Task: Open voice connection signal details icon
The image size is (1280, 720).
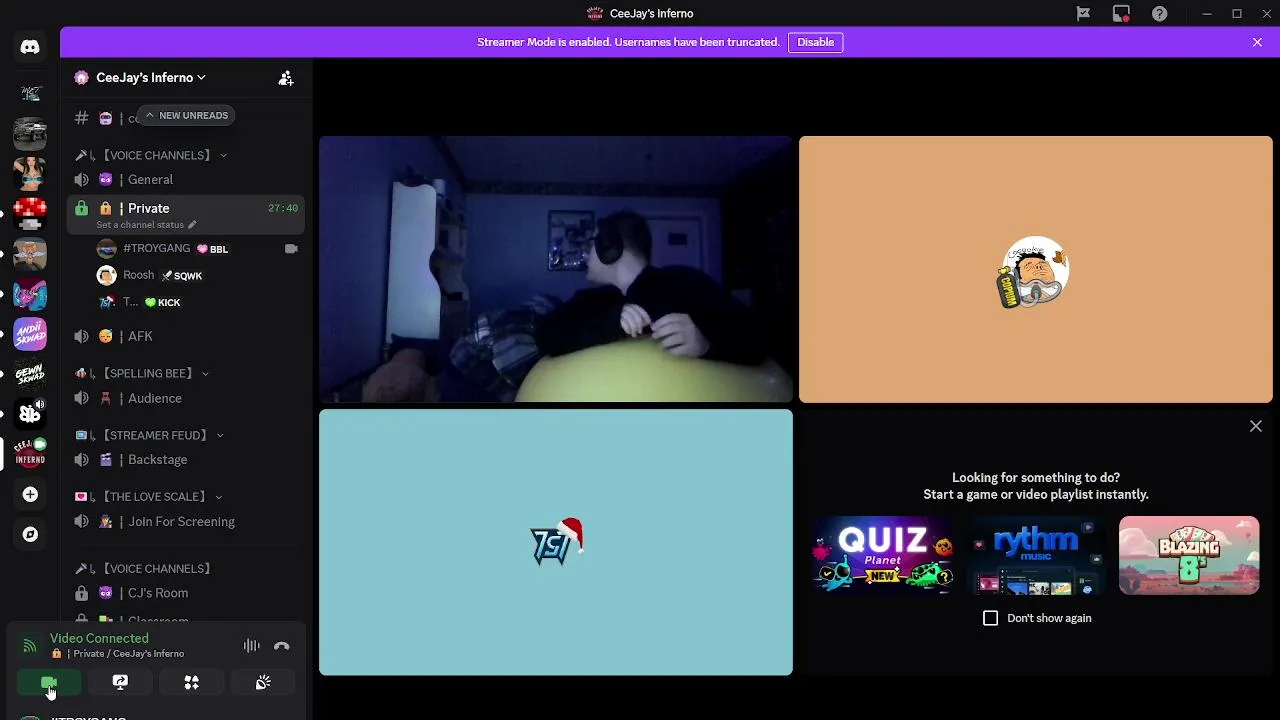Action: 30,646
